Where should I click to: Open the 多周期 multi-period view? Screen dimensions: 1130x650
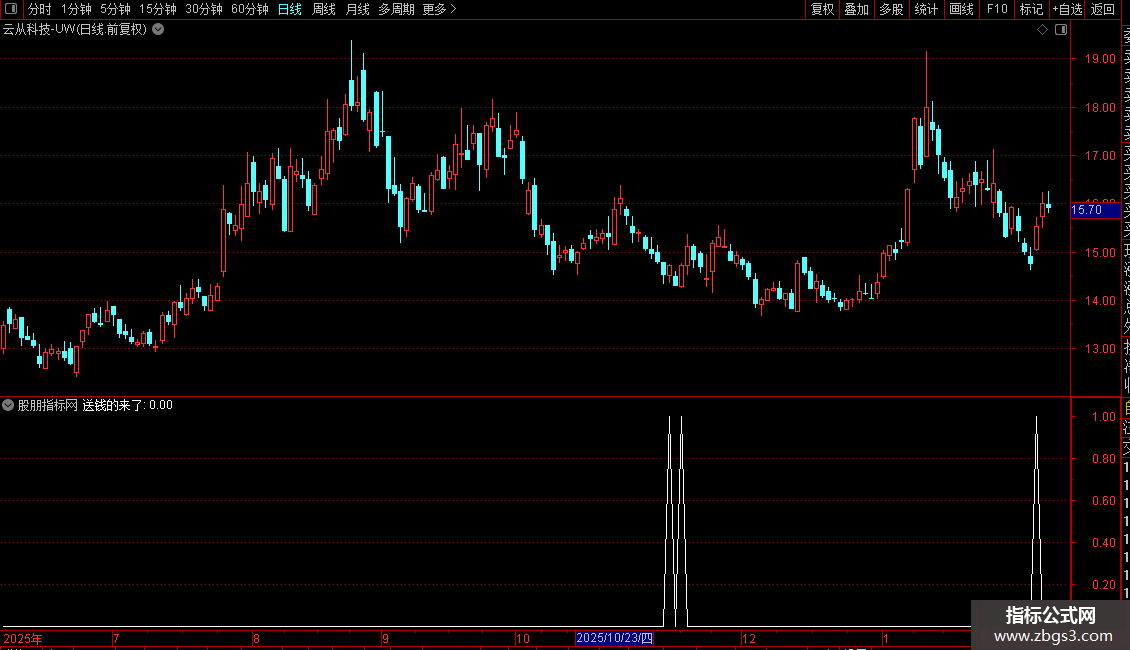[x=396, y=9]
